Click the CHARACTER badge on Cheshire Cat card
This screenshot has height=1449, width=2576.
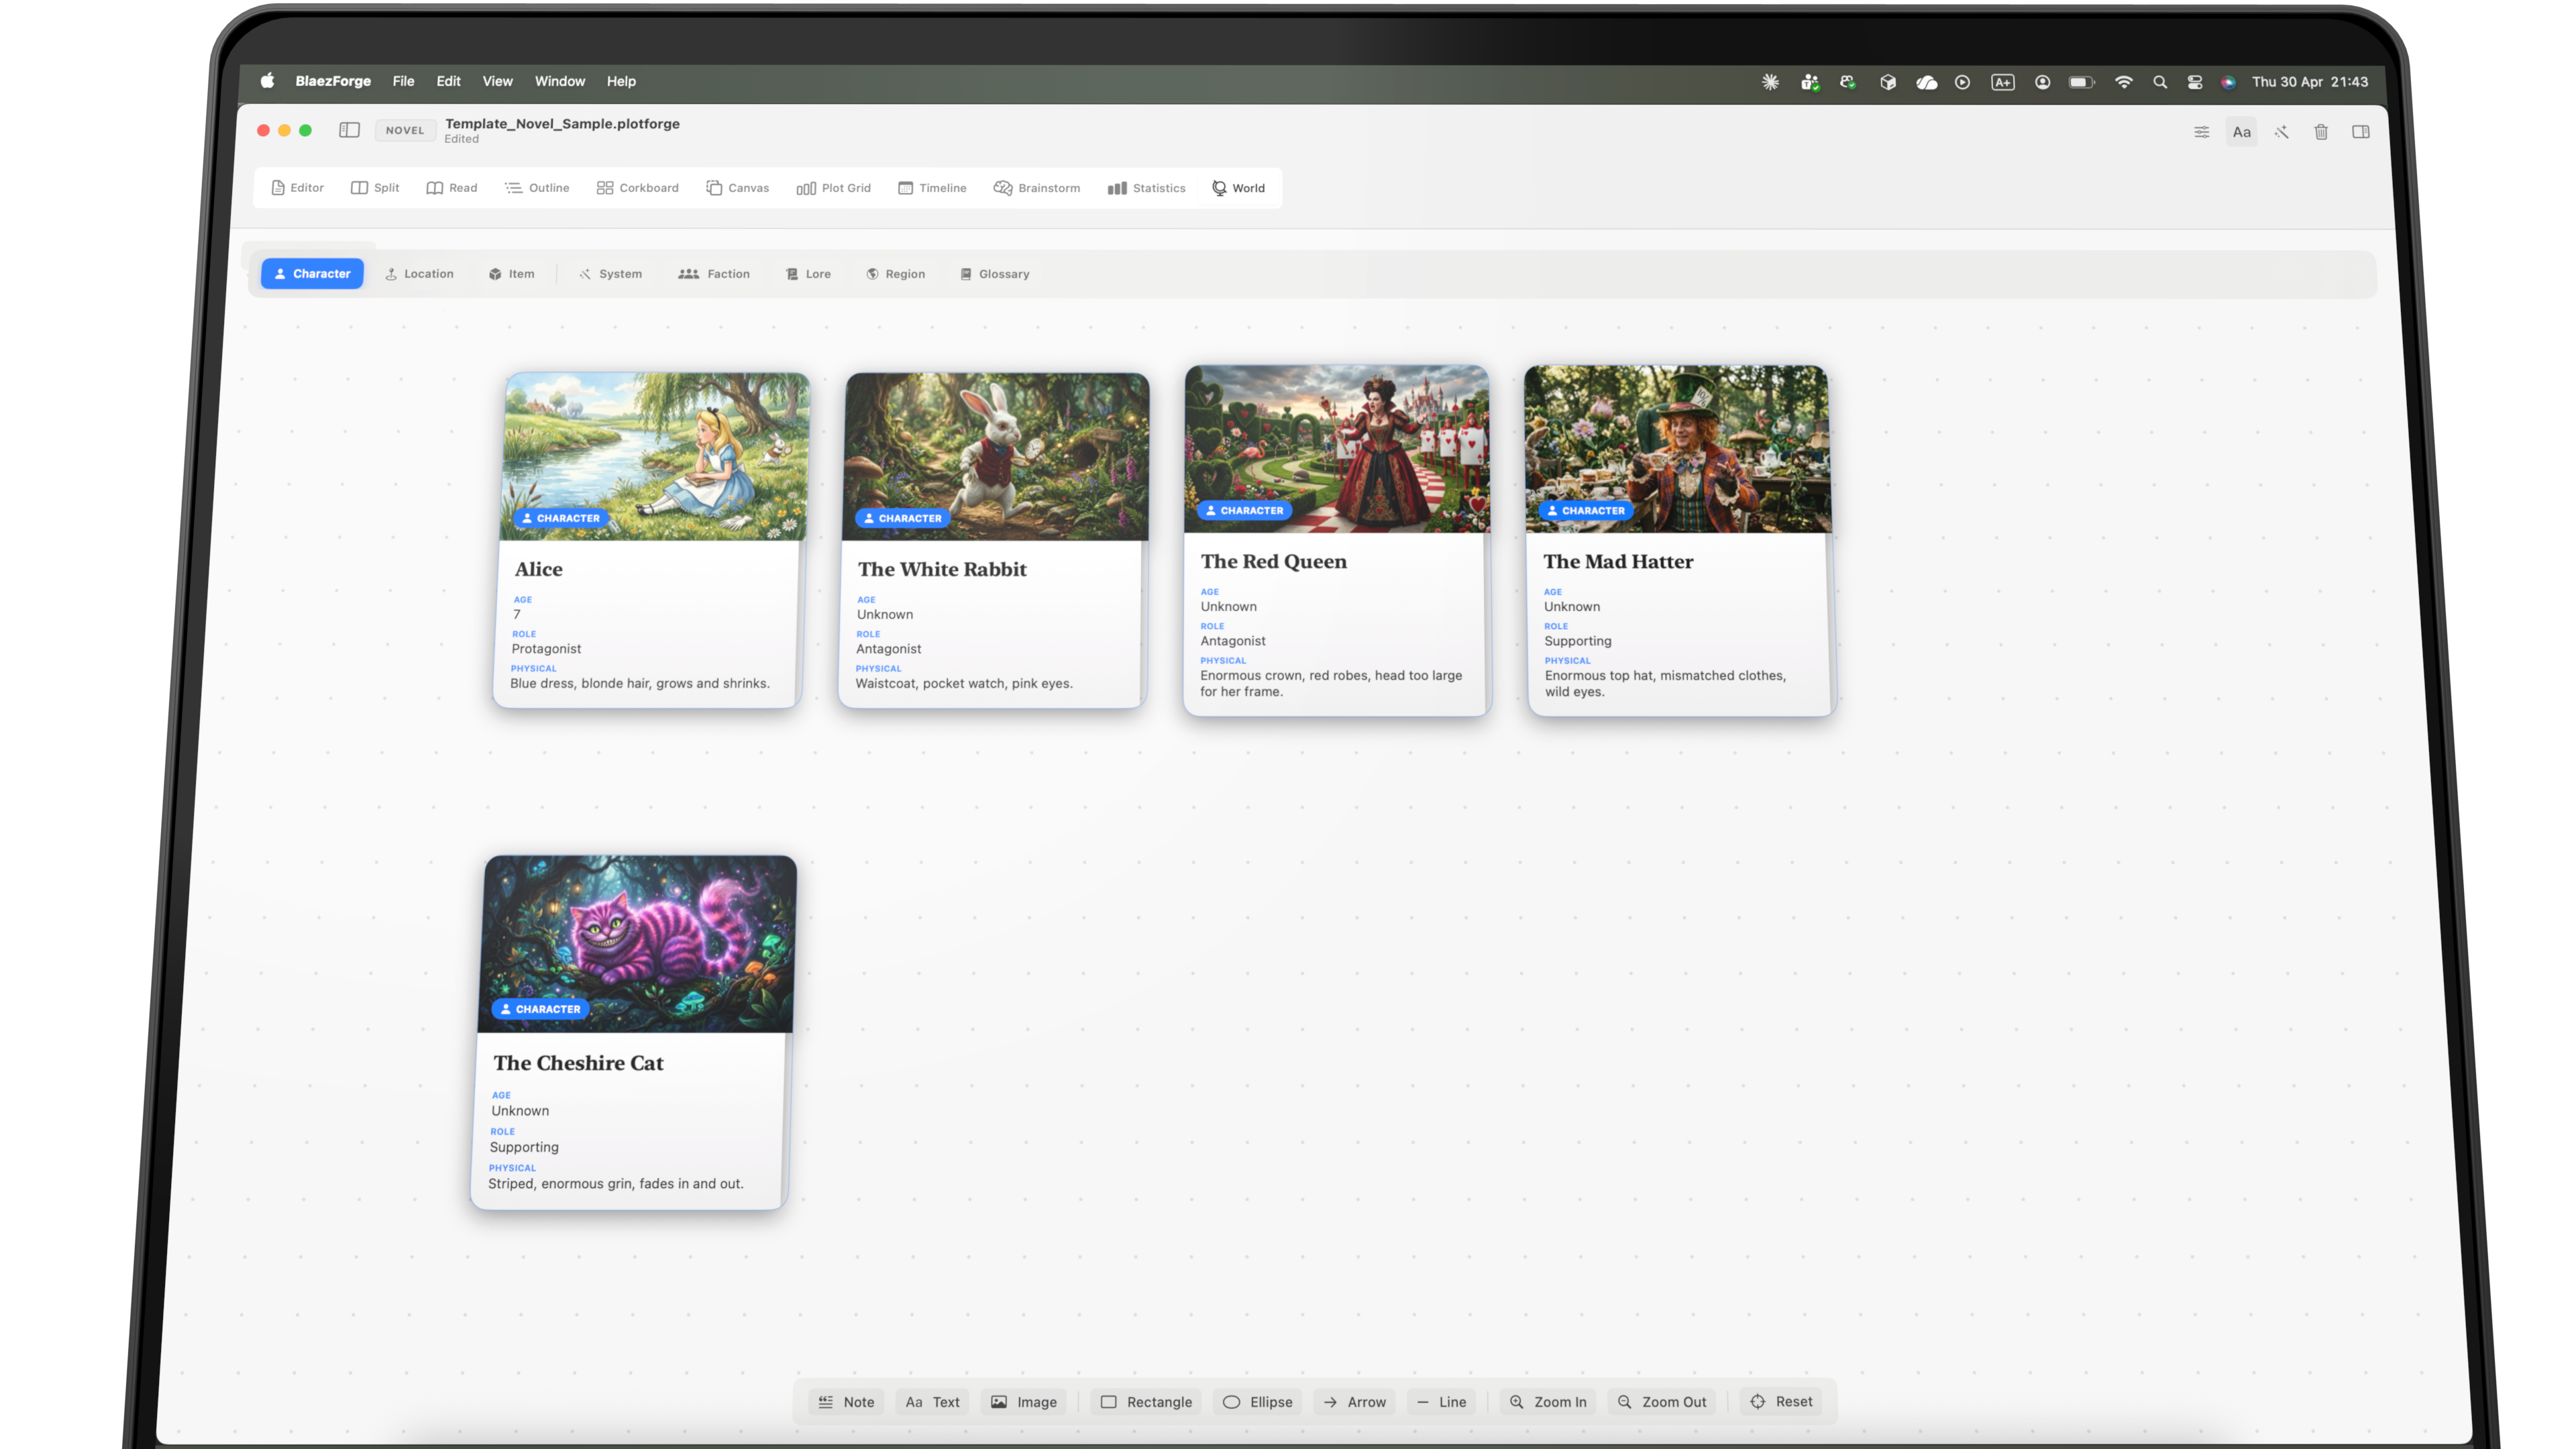tap(540, 1009)
